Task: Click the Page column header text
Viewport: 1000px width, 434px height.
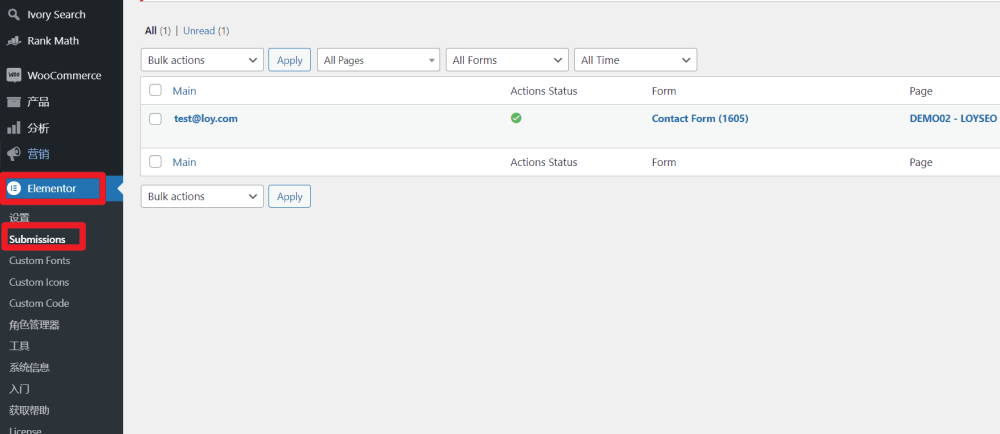Action: pos(921,91)
